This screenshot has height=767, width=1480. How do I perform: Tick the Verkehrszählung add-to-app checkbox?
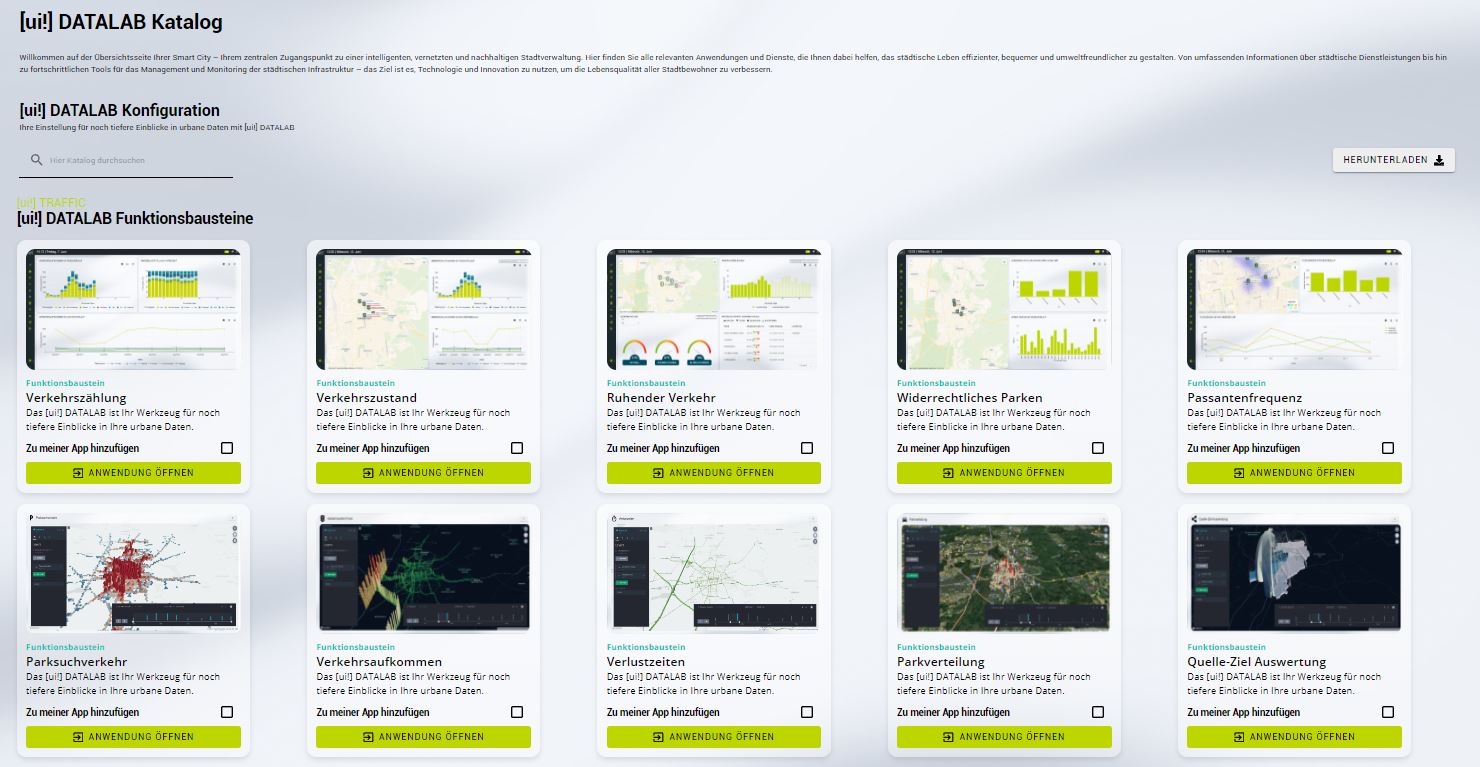pyautogui.click(x=227, y=448)
